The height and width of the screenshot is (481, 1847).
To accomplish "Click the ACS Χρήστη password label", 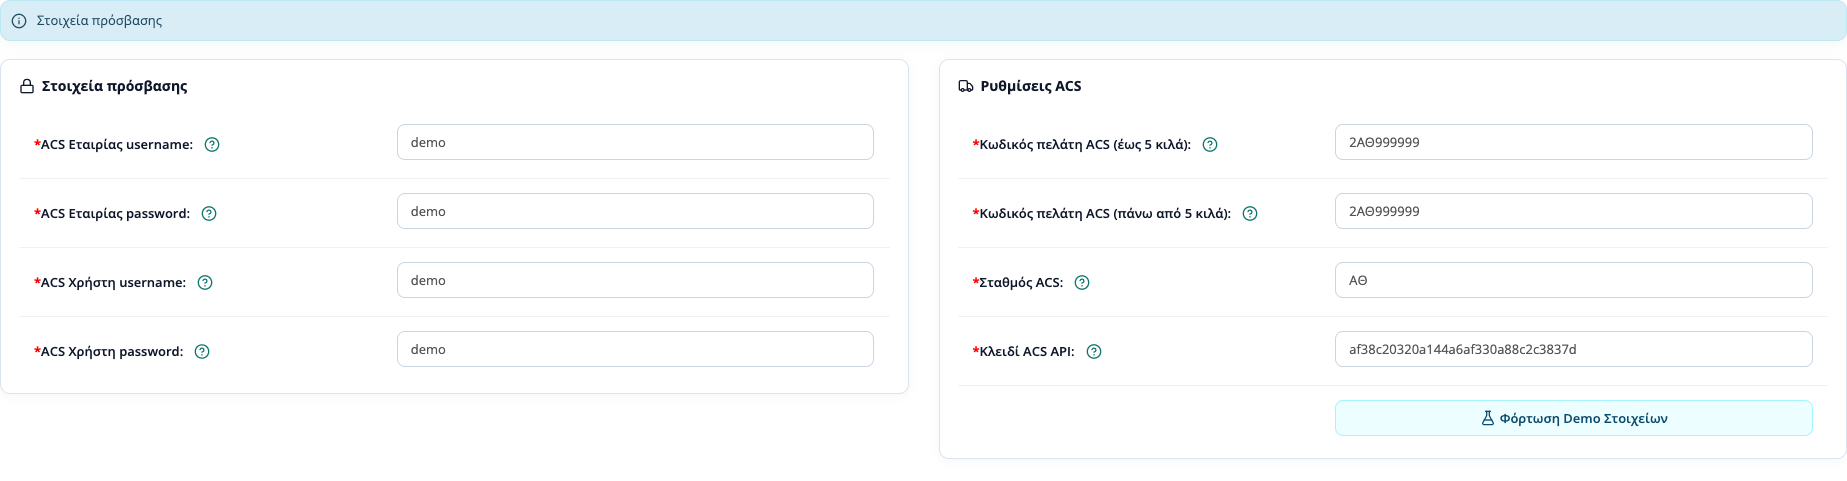I will (x=109, y=352).
